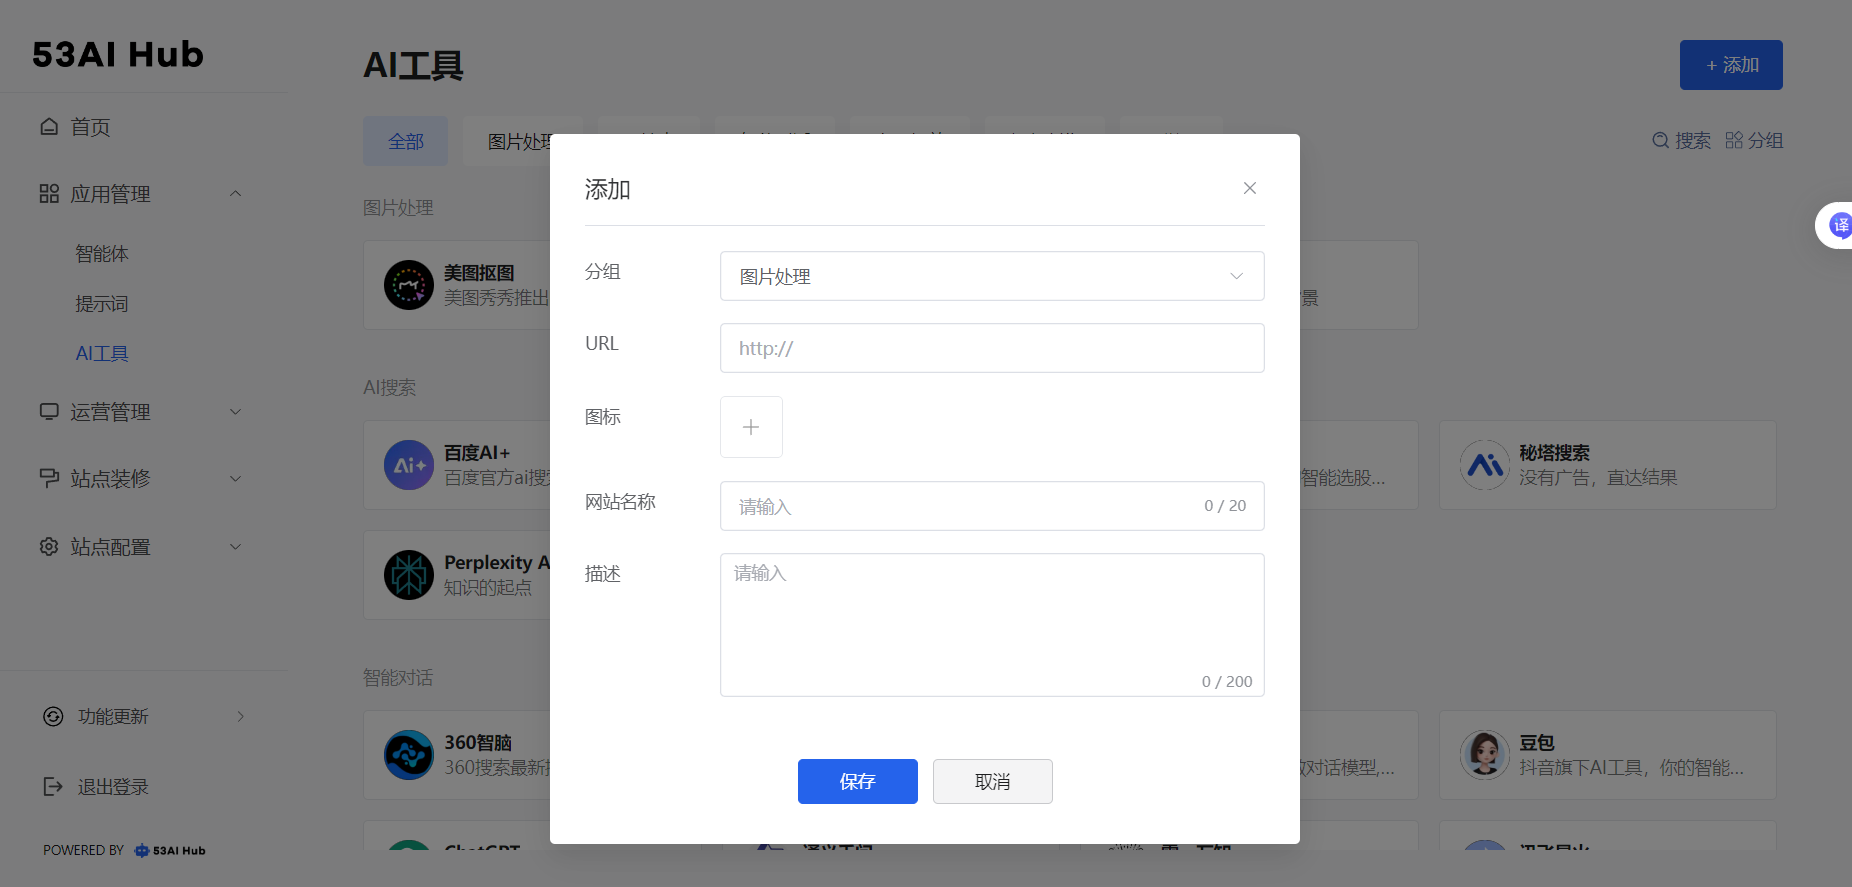Go to 首页 in sidebar
Viewport: 1852px width, 887px height.
pos(90,127)
